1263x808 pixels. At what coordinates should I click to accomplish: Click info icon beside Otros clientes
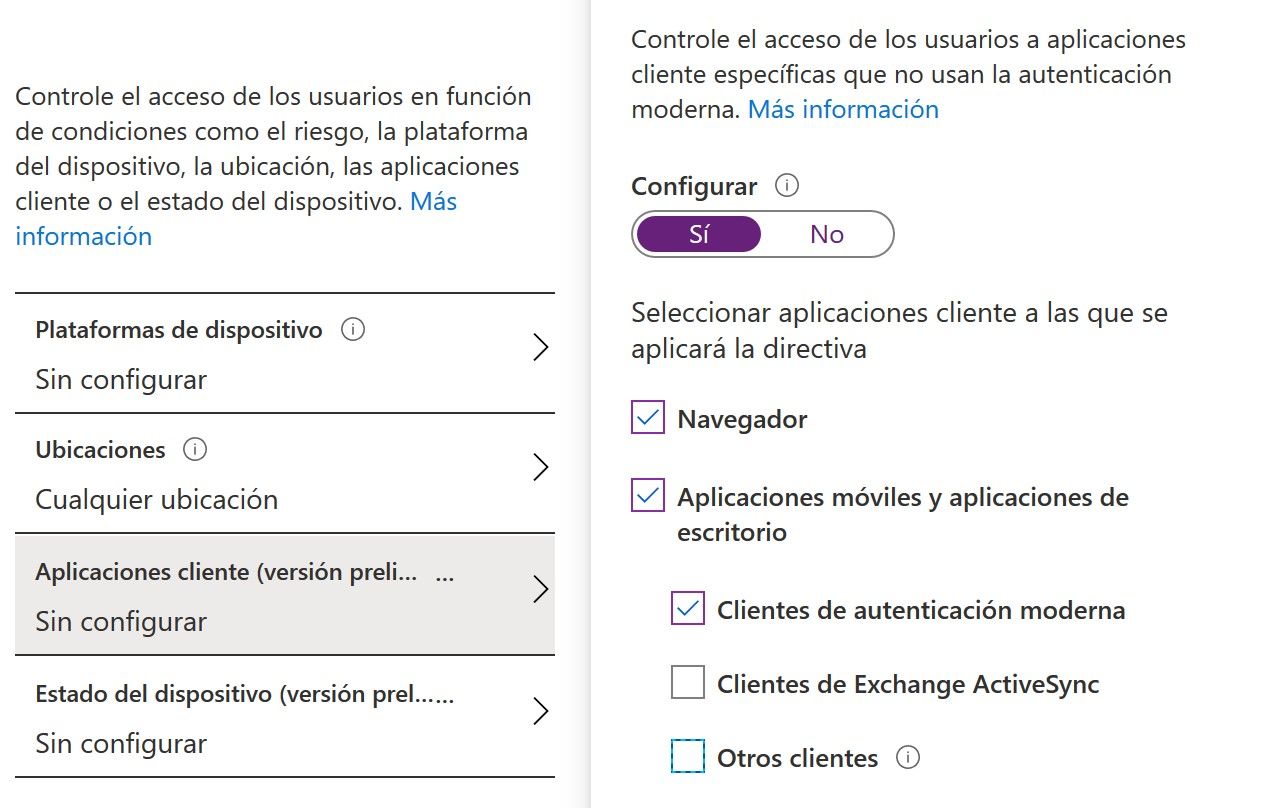pyautogui.click(x=908, y=758)
